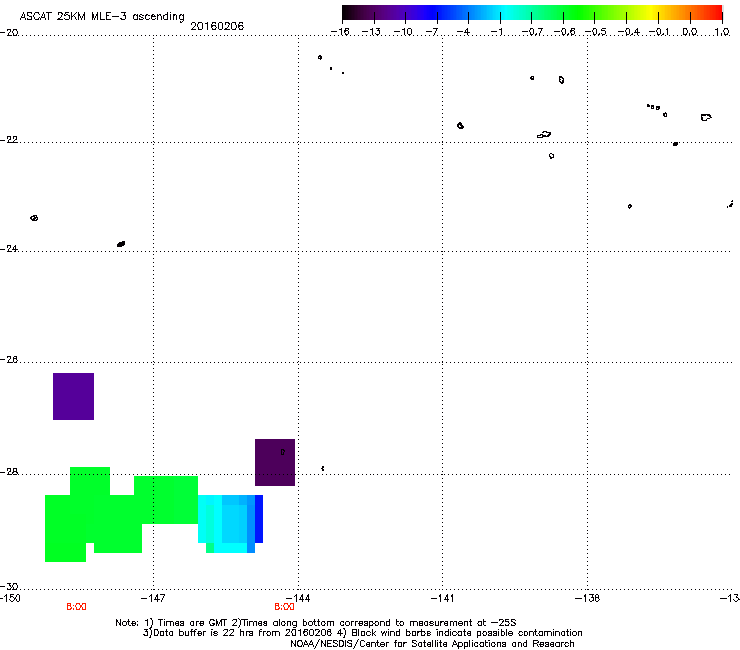Click the -0.1 color scale label
This screenshot has width=740, height=650.
659,32
